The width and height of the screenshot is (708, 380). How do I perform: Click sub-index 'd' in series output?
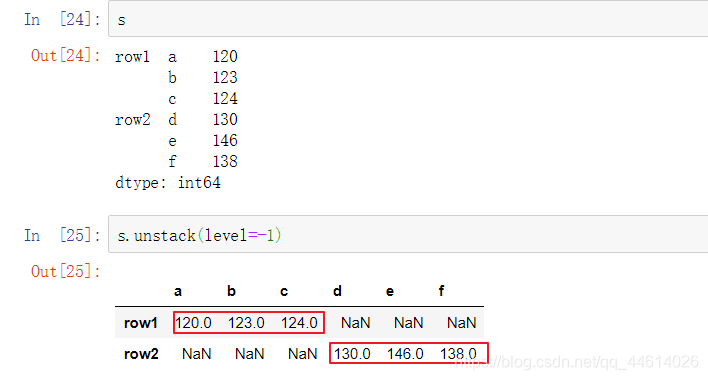click(x=172, y=119)
